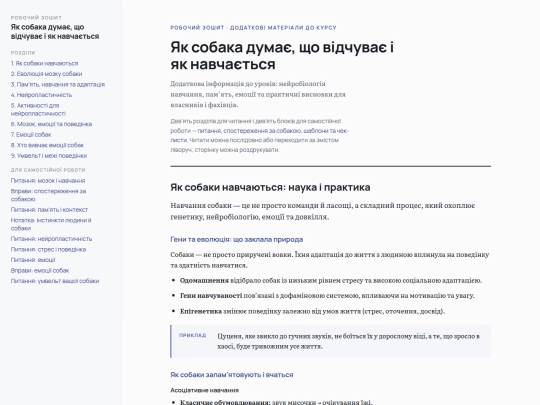Go to 'Питання: умвельт вашої собаки'

(55, 281)
